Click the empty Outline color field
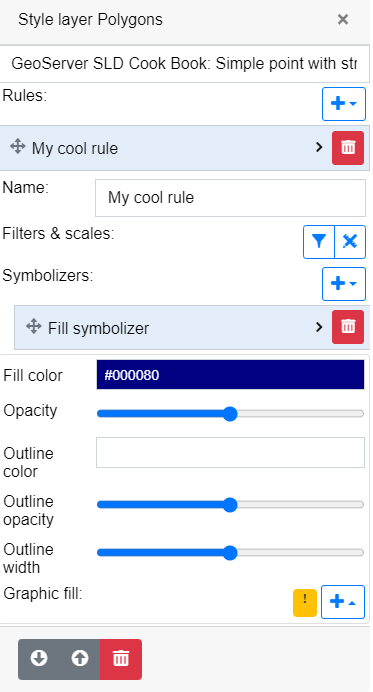Screen dimensions: 373x692 click(x=230, y=452)
